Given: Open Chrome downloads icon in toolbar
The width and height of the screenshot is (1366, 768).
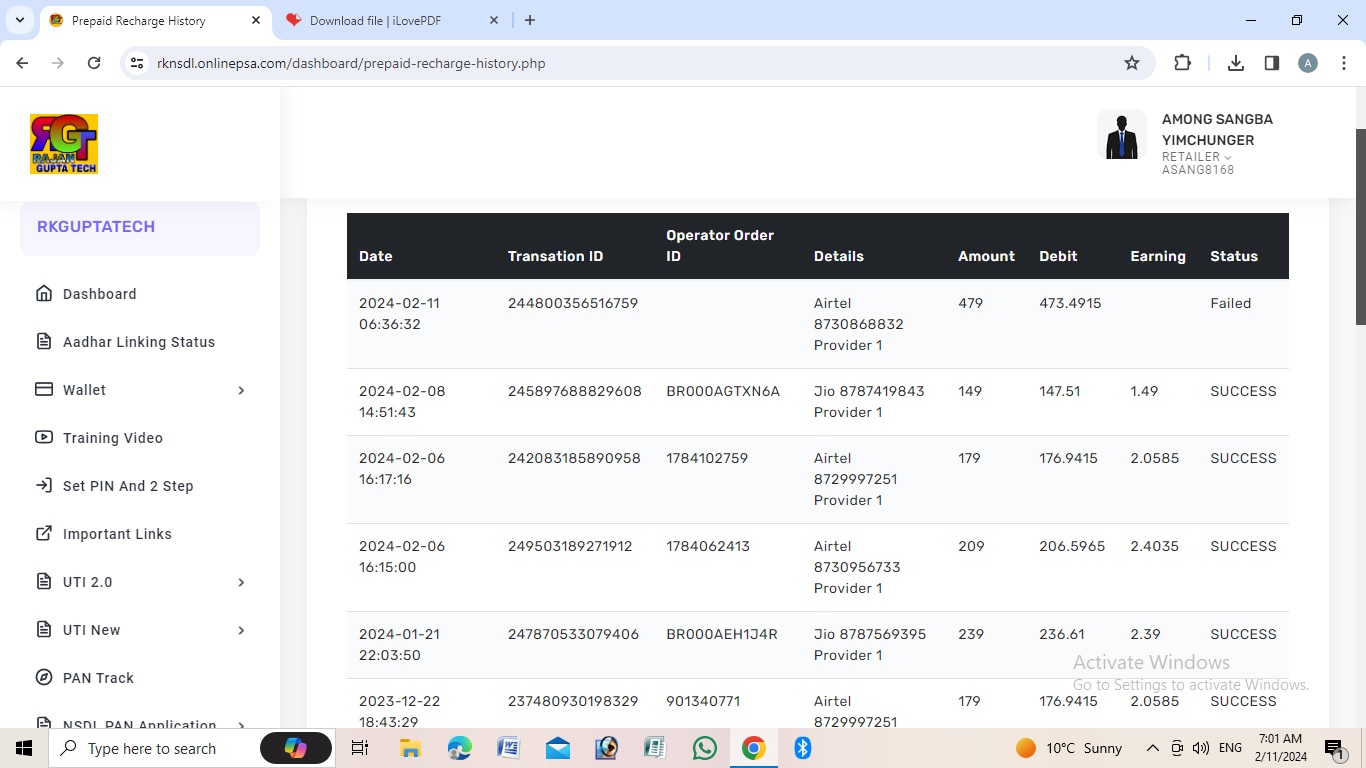Looking at the screenshot, I should tap(1236, 63).
